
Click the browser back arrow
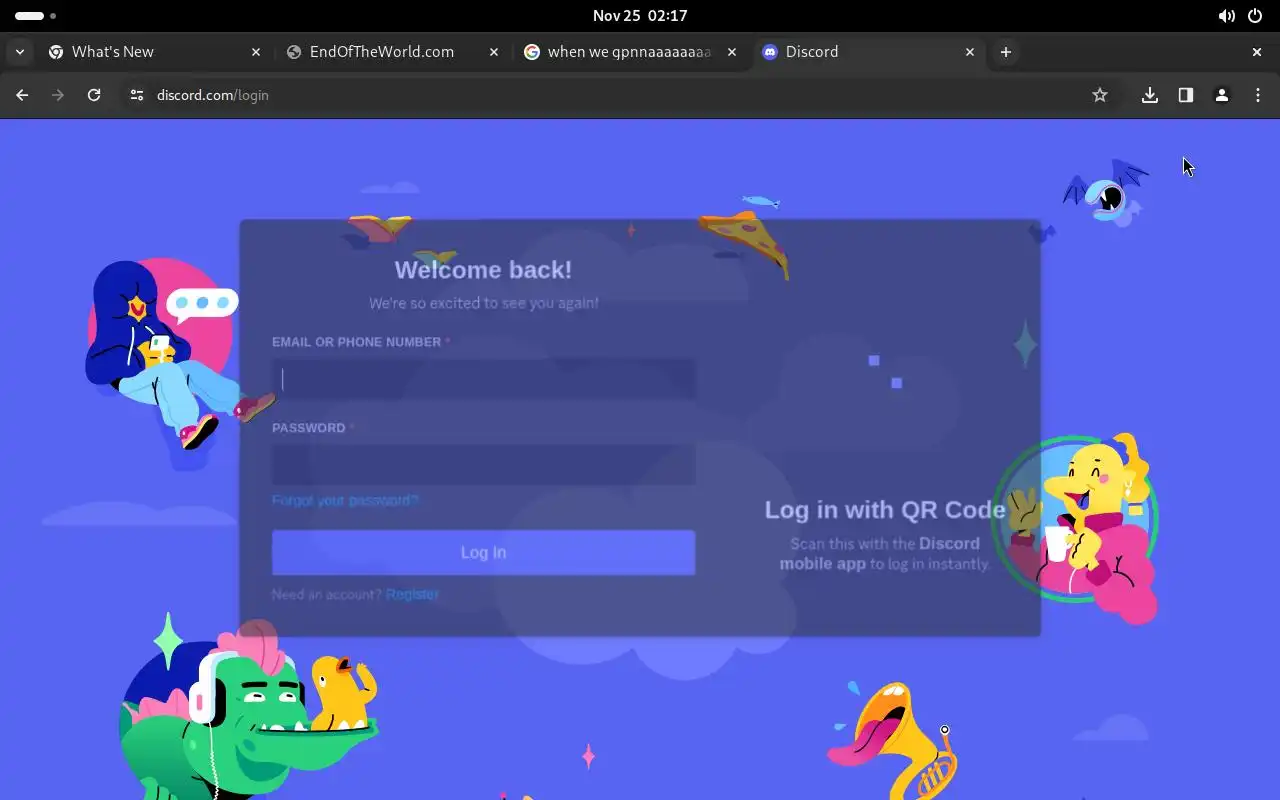(22, 95)
